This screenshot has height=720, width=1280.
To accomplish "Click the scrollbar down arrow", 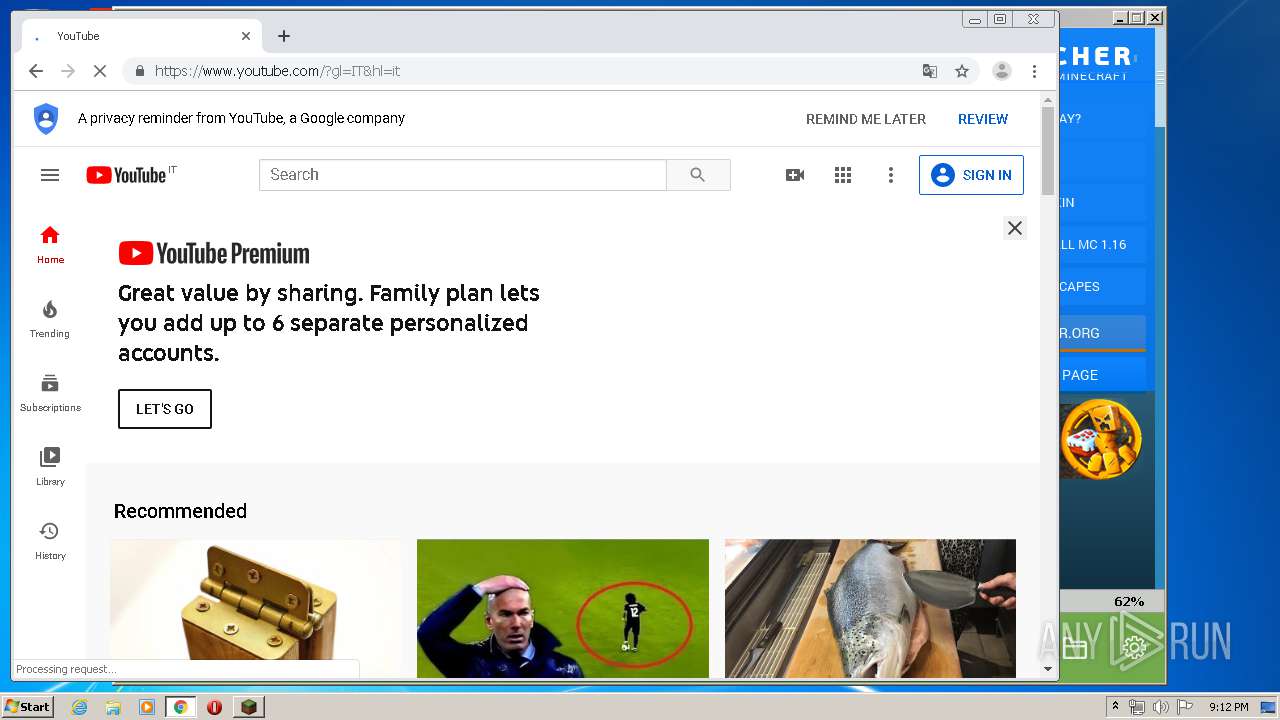I will (1048, 669).
